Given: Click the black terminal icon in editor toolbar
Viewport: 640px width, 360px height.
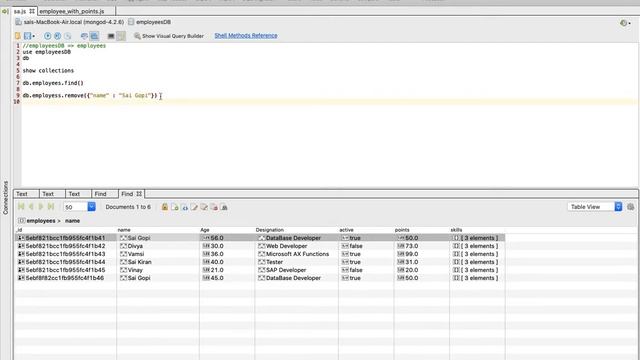Looking at the screenshot, I should point(111,36).
